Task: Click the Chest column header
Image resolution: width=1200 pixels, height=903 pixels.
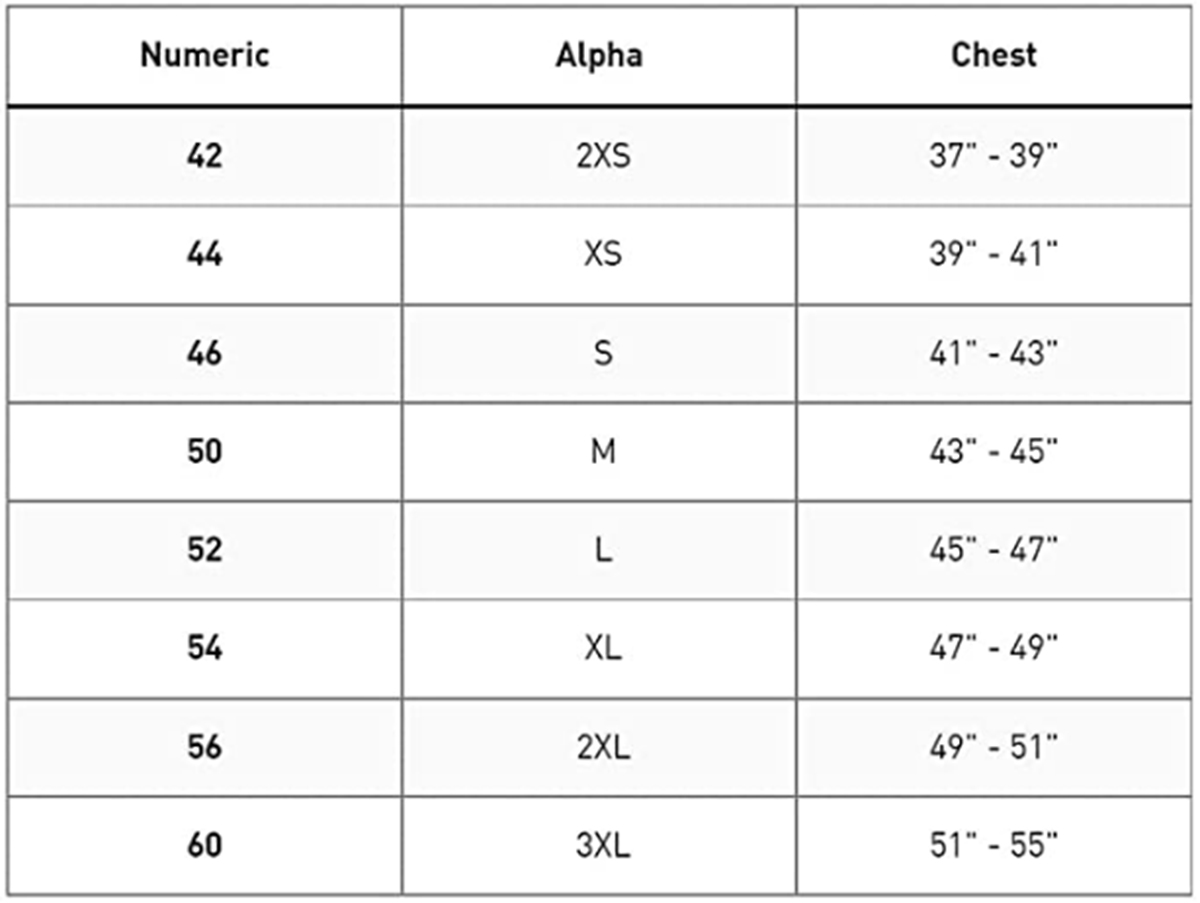Action: [x=994, y=54]
